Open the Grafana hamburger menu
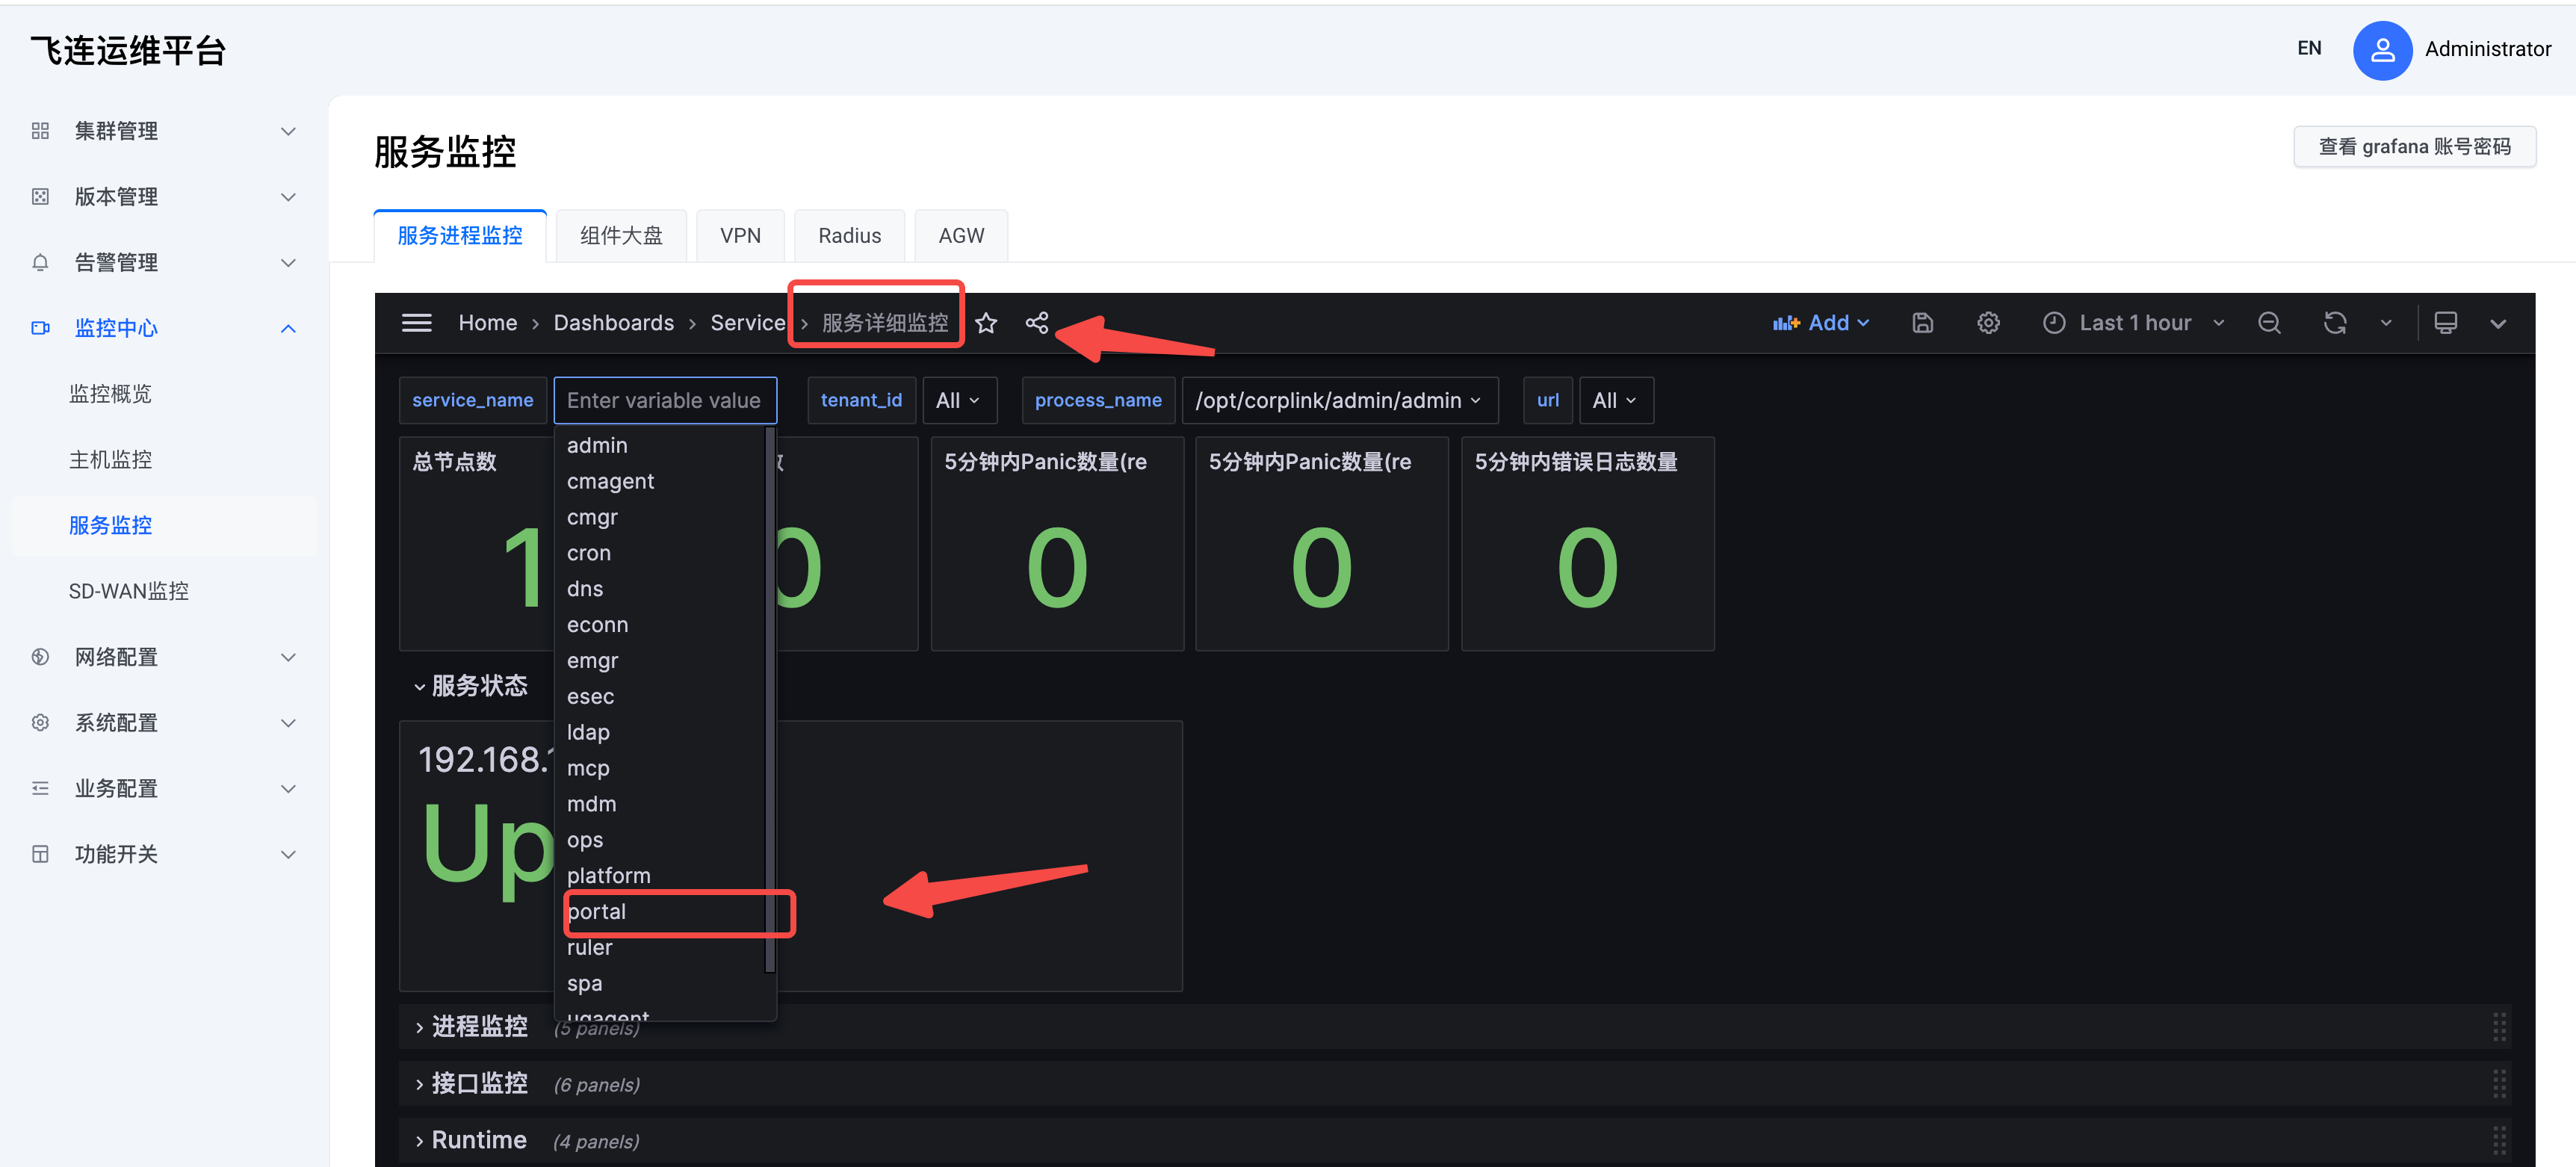The image size is (2576, 1167). [416, 323]
